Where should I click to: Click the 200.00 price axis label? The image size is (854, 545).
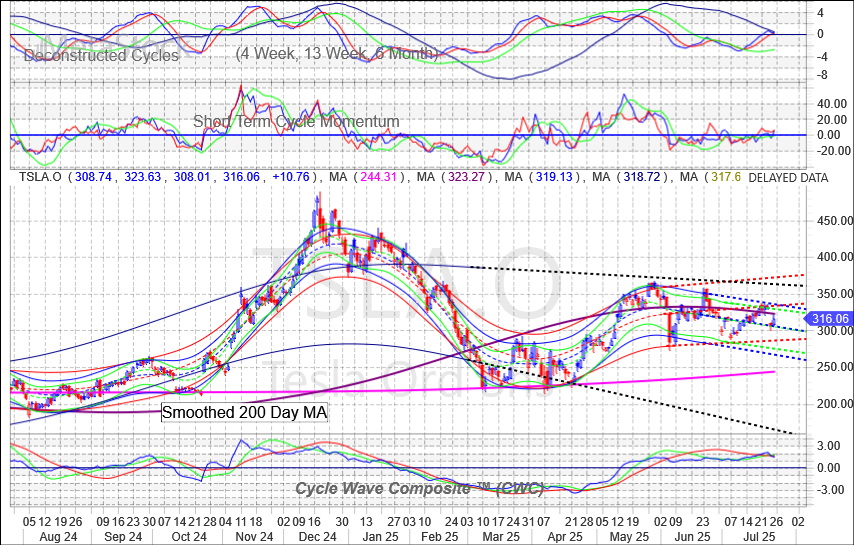tap(834, 403)
